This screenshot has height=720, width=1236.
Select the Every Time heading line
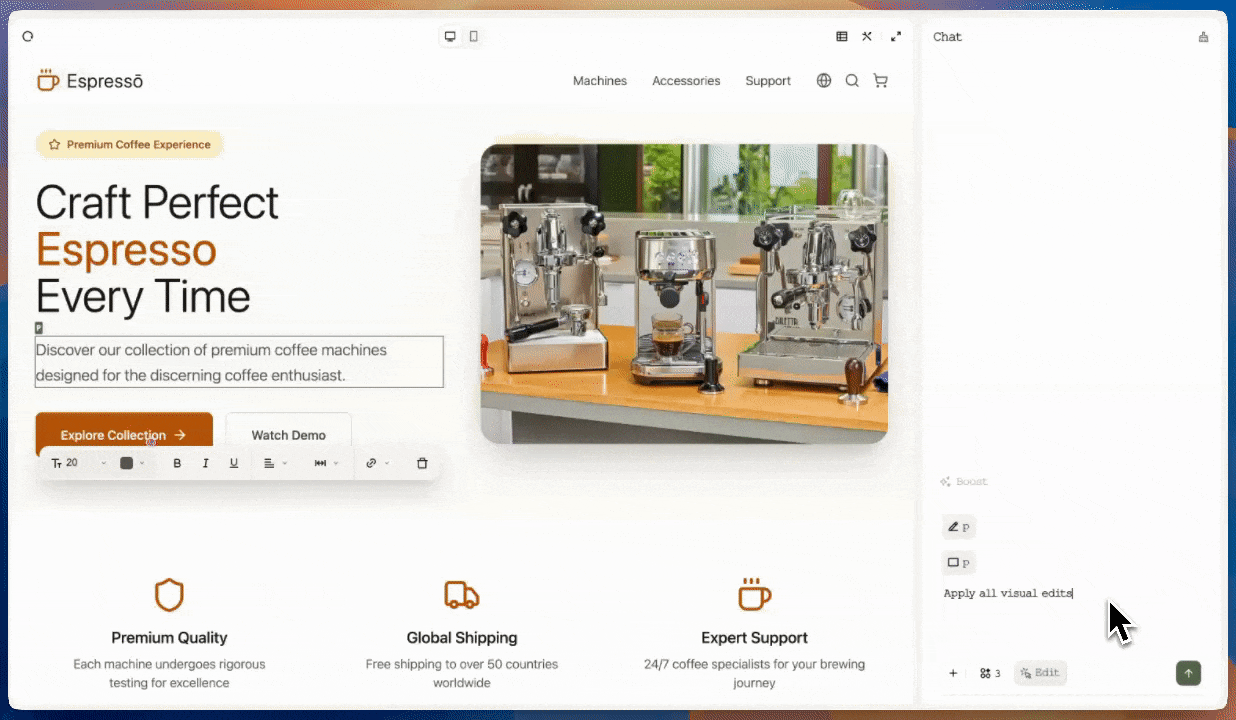143,297
